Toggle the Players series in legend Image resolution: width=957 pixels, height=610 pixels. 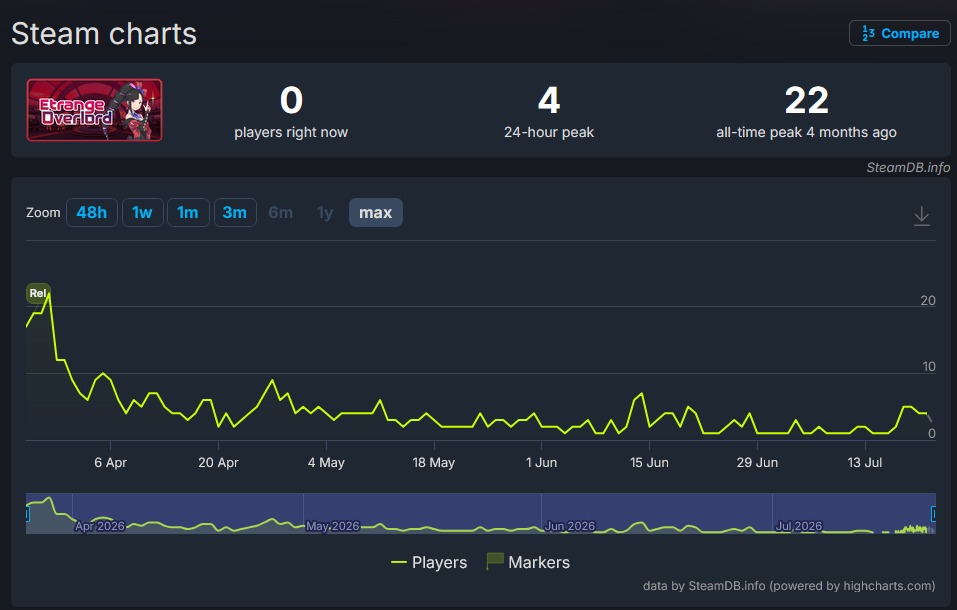tap(429, 562)
